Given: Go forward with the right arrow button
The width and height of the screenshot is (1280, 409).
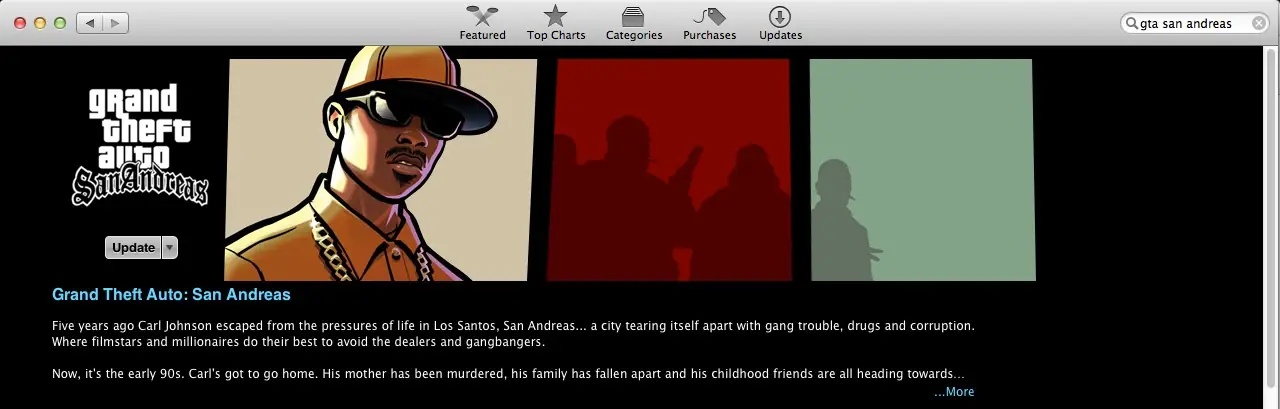Looking at the screenshot, I should (115, 22).
